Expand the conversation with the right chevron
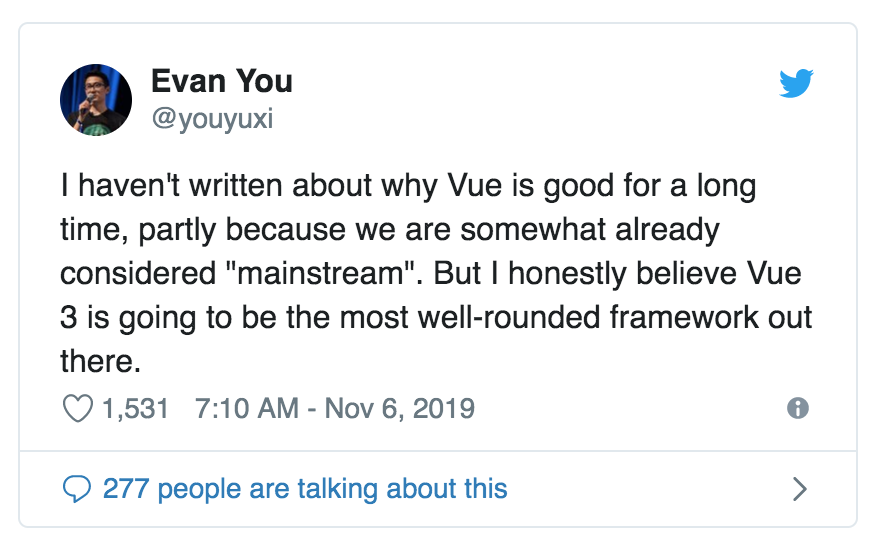 pos(799,489)
